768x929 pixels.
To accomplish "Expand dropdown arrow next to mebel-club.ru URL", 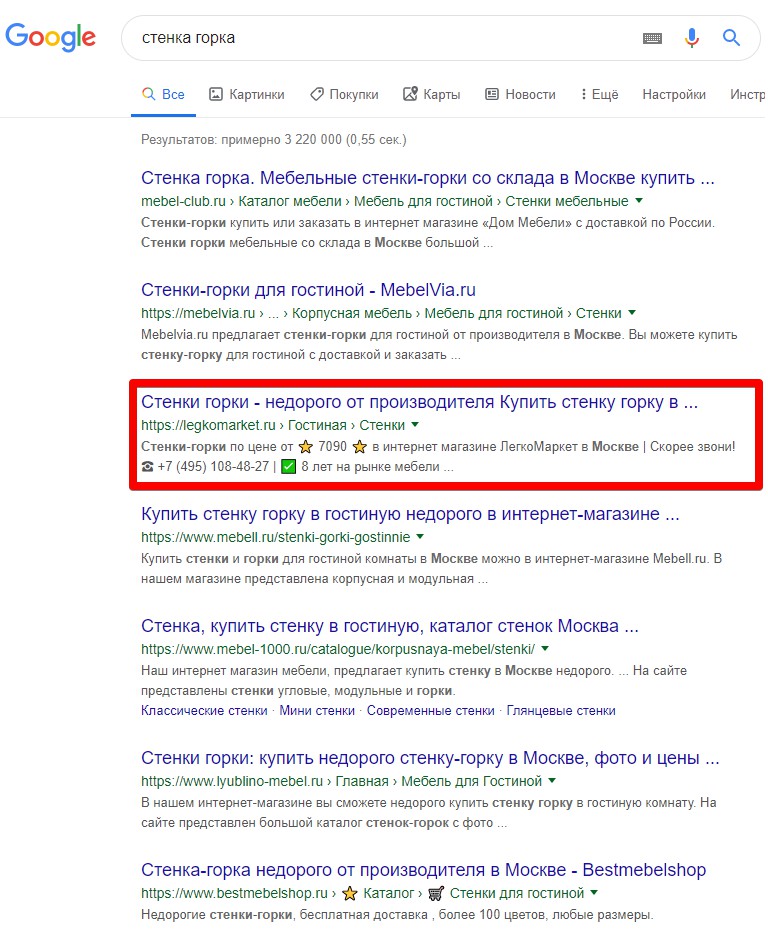I will tap(639, 201).
